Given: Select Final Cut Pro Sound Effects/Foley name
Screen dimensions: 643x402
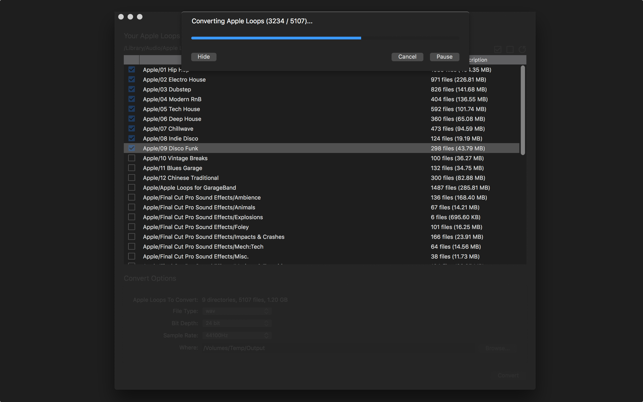Looking at the screenshot, I should [196, 227].
